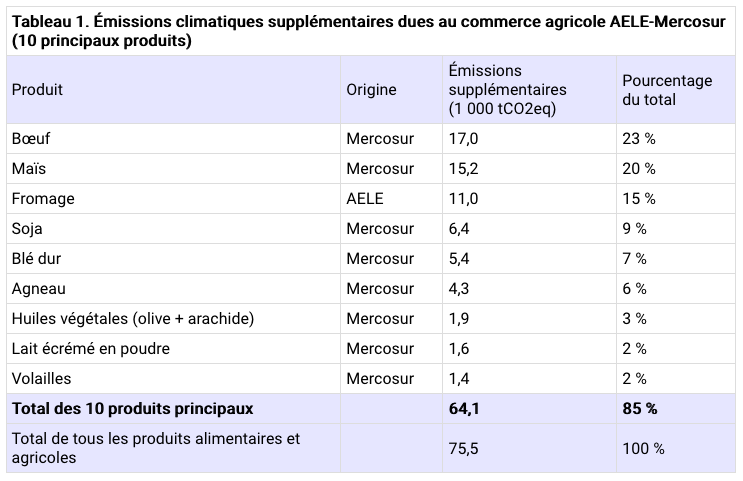Select the Soja product cell
743x481 pixels.
tap(28, 228)
